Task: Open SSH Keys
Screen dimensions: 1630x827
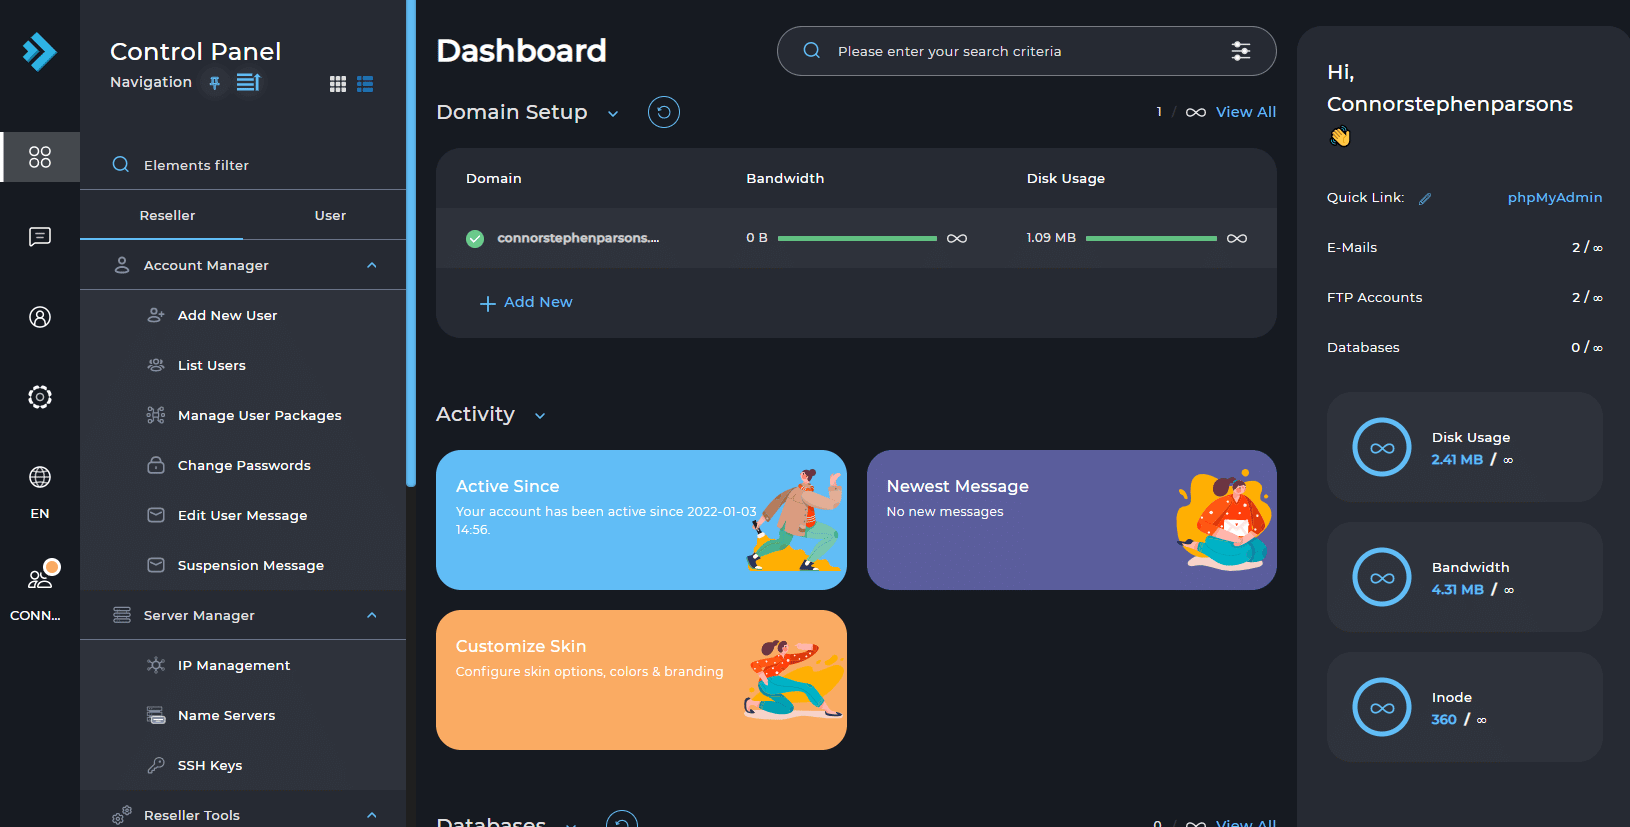Action: coord(209,765)
